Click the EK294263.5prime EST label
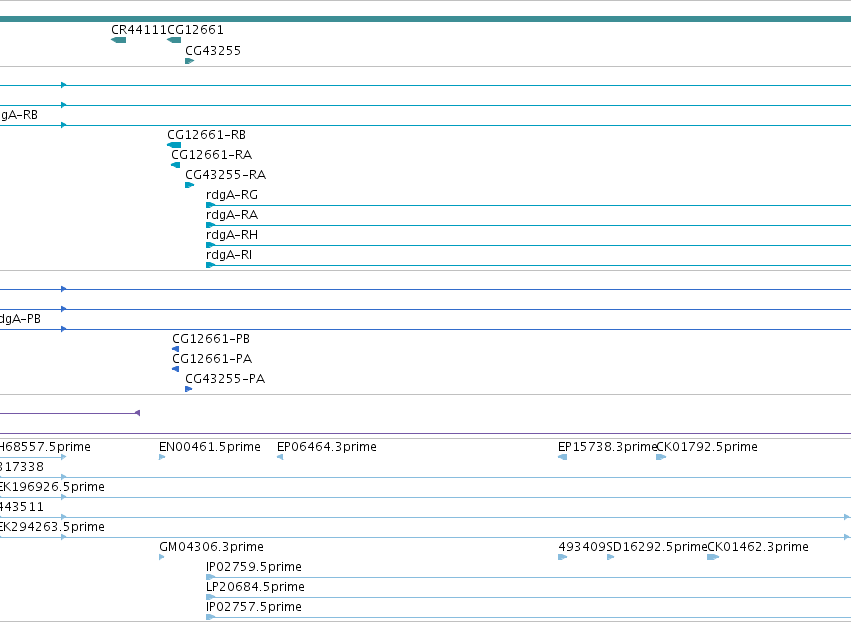This screenshot has height=622, width=851. tap(52, 527)
